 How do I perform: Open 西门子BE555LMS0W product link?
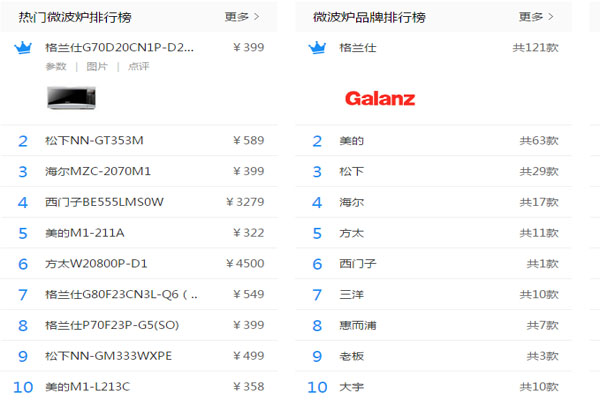[x=104, y=202]
